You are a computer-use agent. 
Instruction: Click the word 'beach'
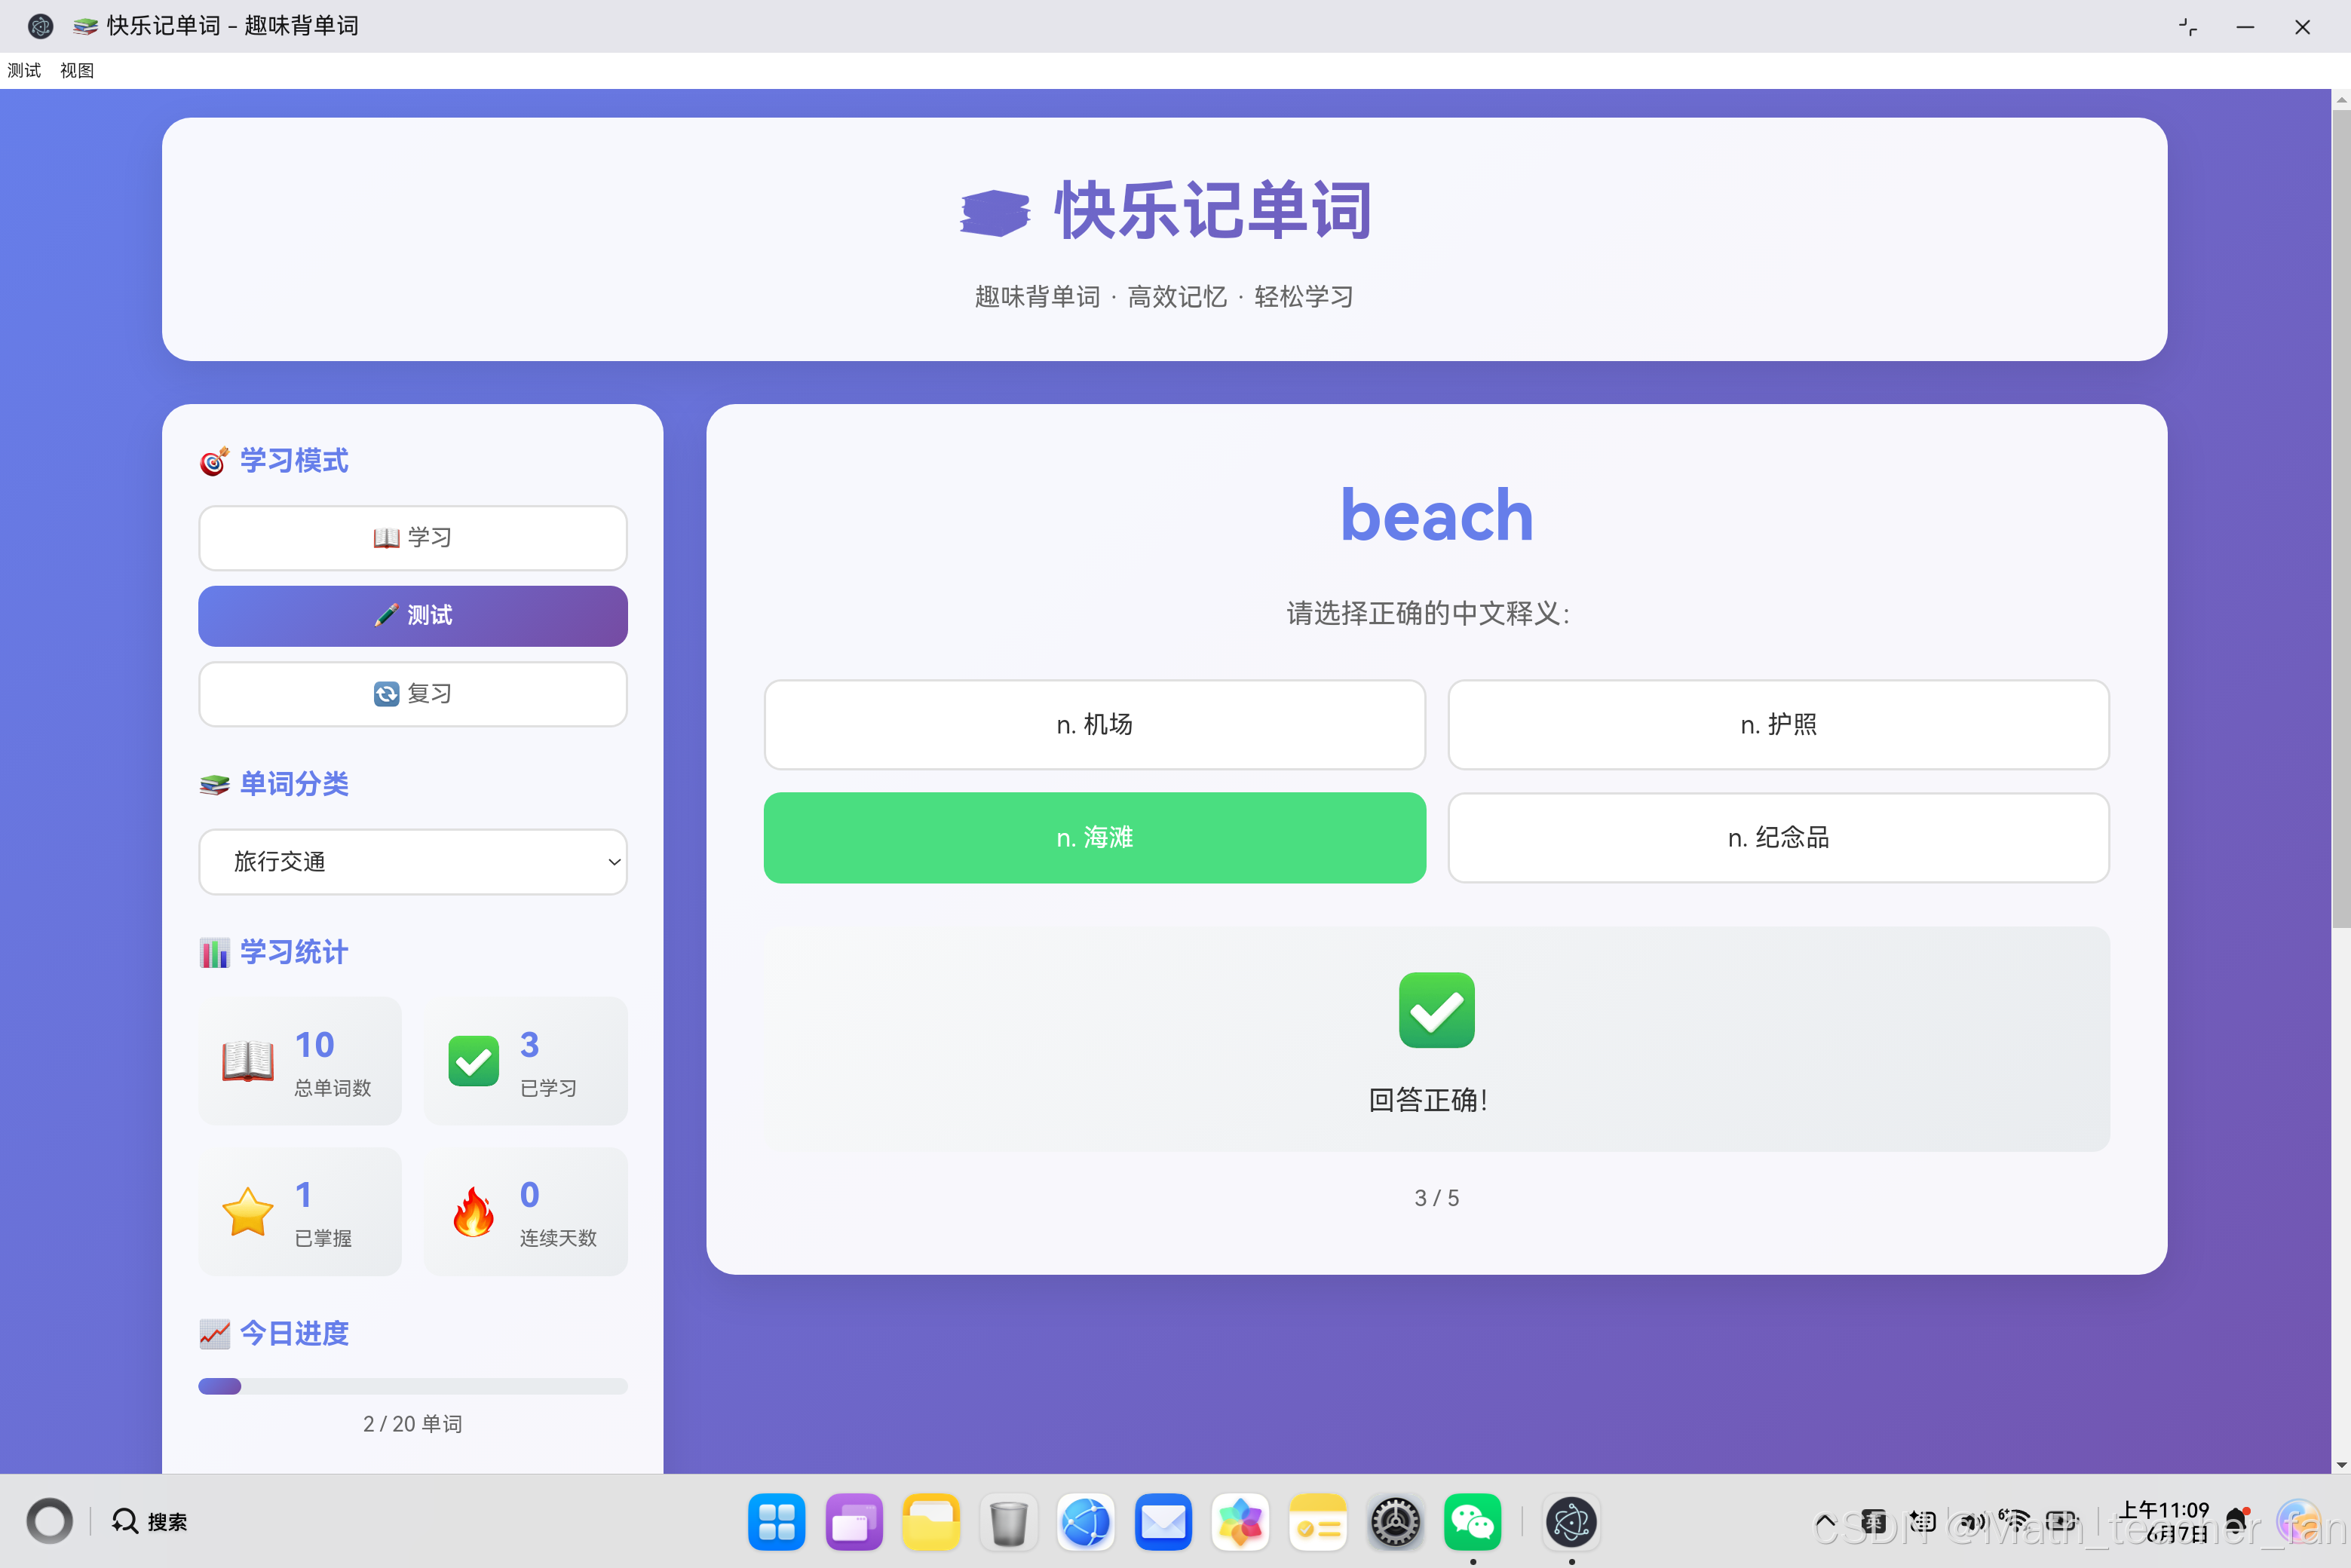[x=1436, y=516]
